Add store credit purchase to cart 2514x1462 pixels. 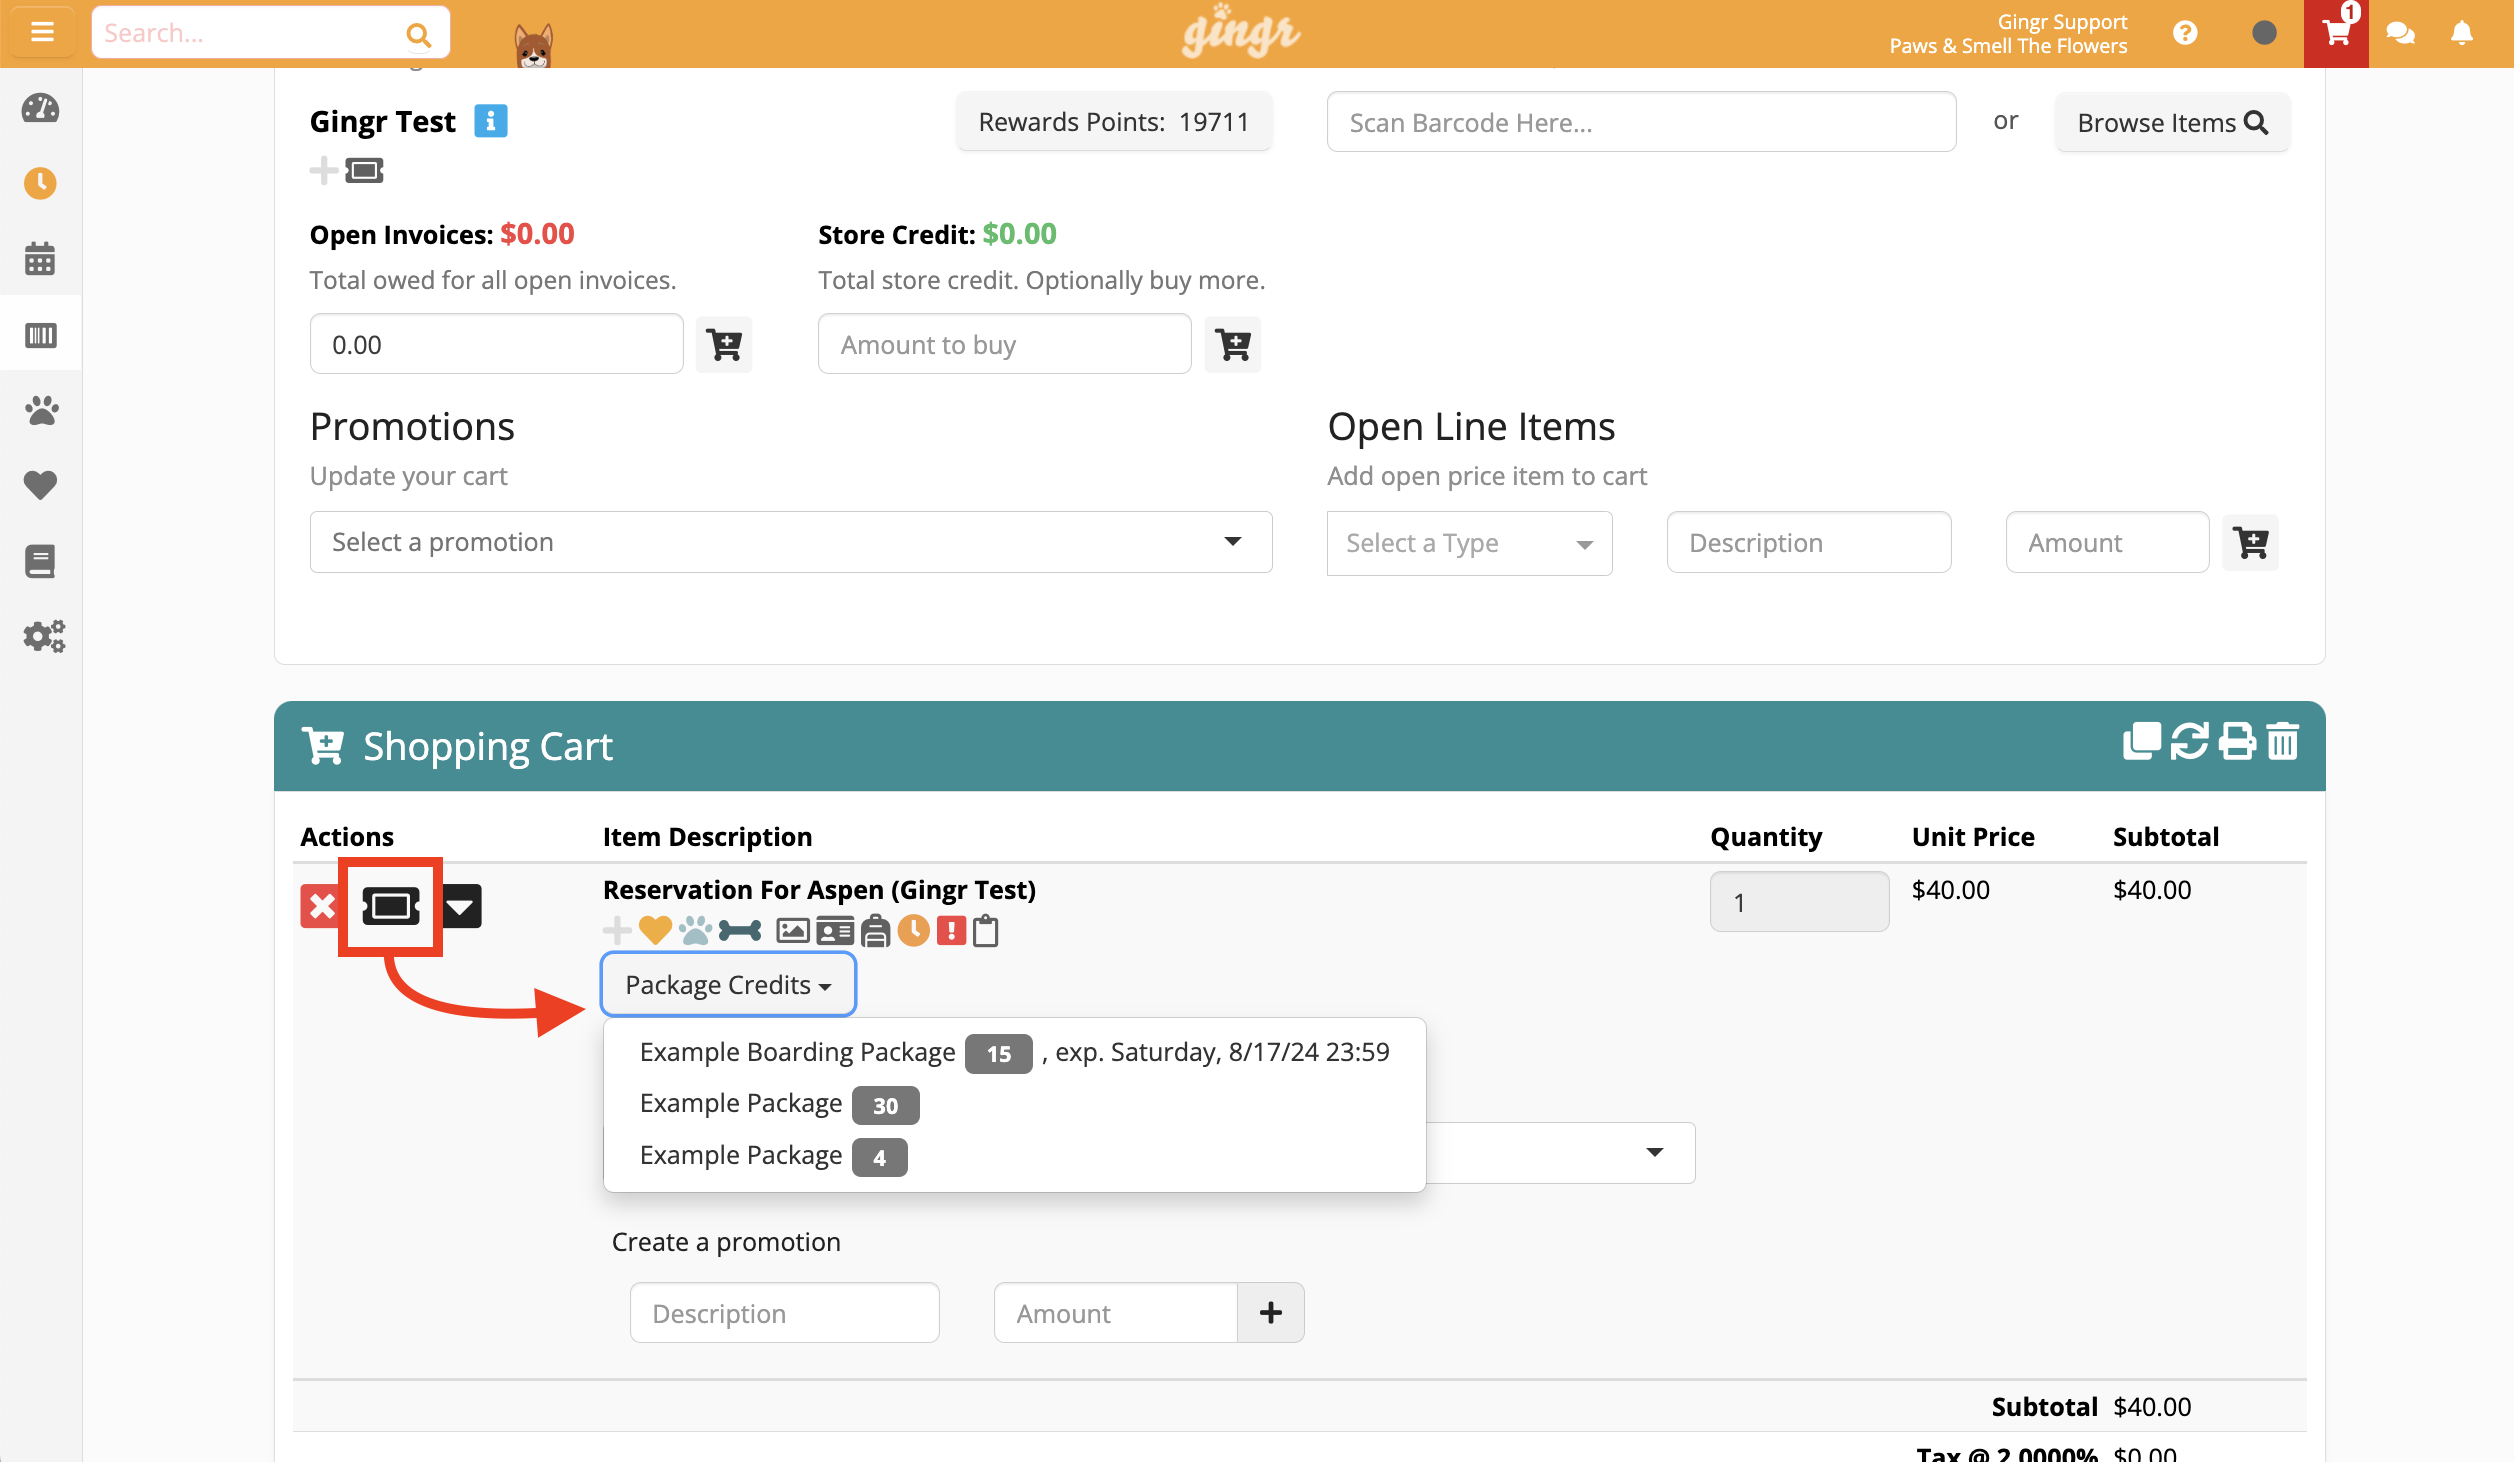(x=1233, y=345)
